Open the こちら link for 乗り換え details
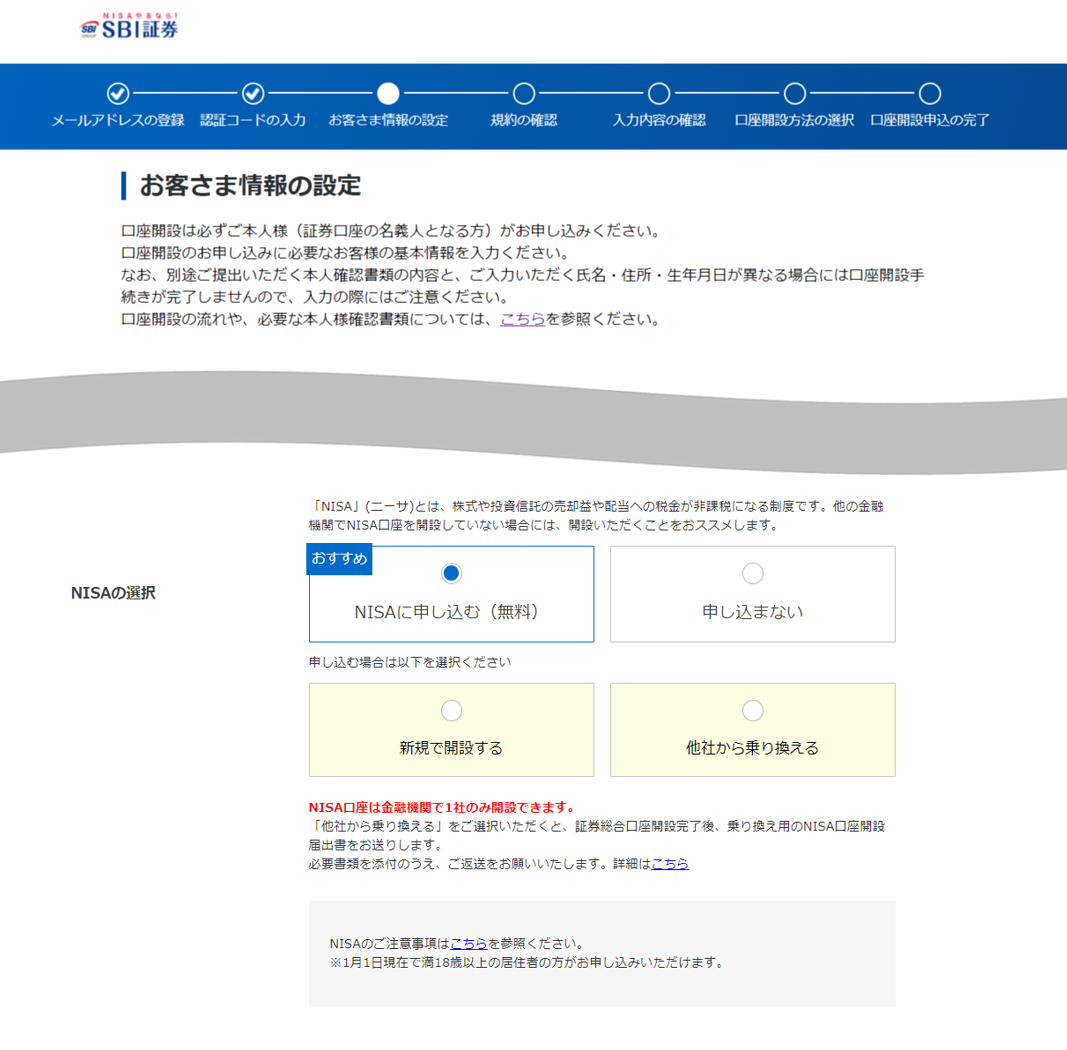 [x=670, y=864]
